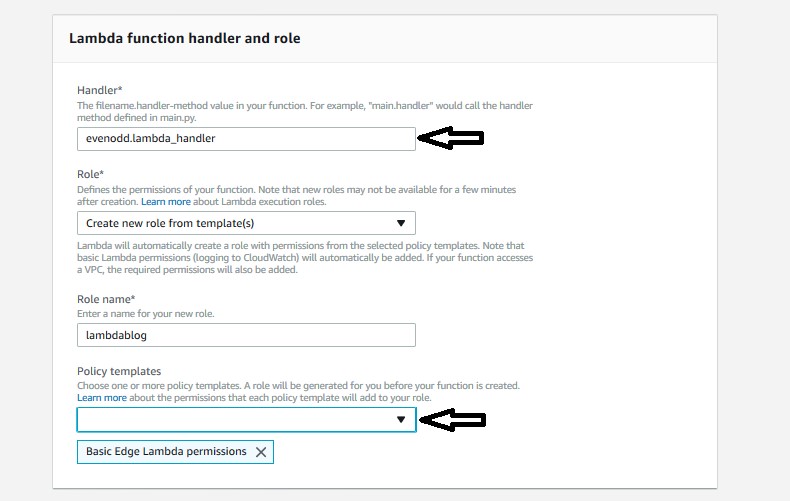Click the note about basic Lambda CloudWatch permissions
The height and width of the screenshot is (501, 790).
(305, 258)
